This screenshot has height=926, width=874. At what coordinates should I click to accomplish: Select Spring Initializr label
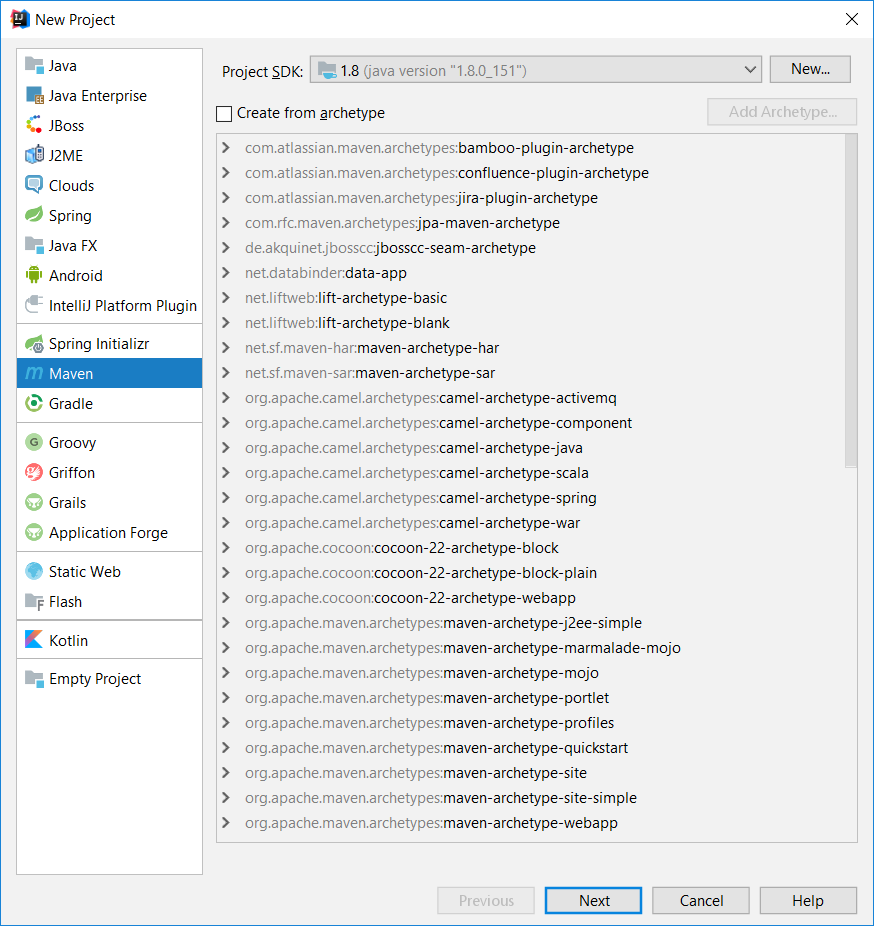tap(99, 344)
